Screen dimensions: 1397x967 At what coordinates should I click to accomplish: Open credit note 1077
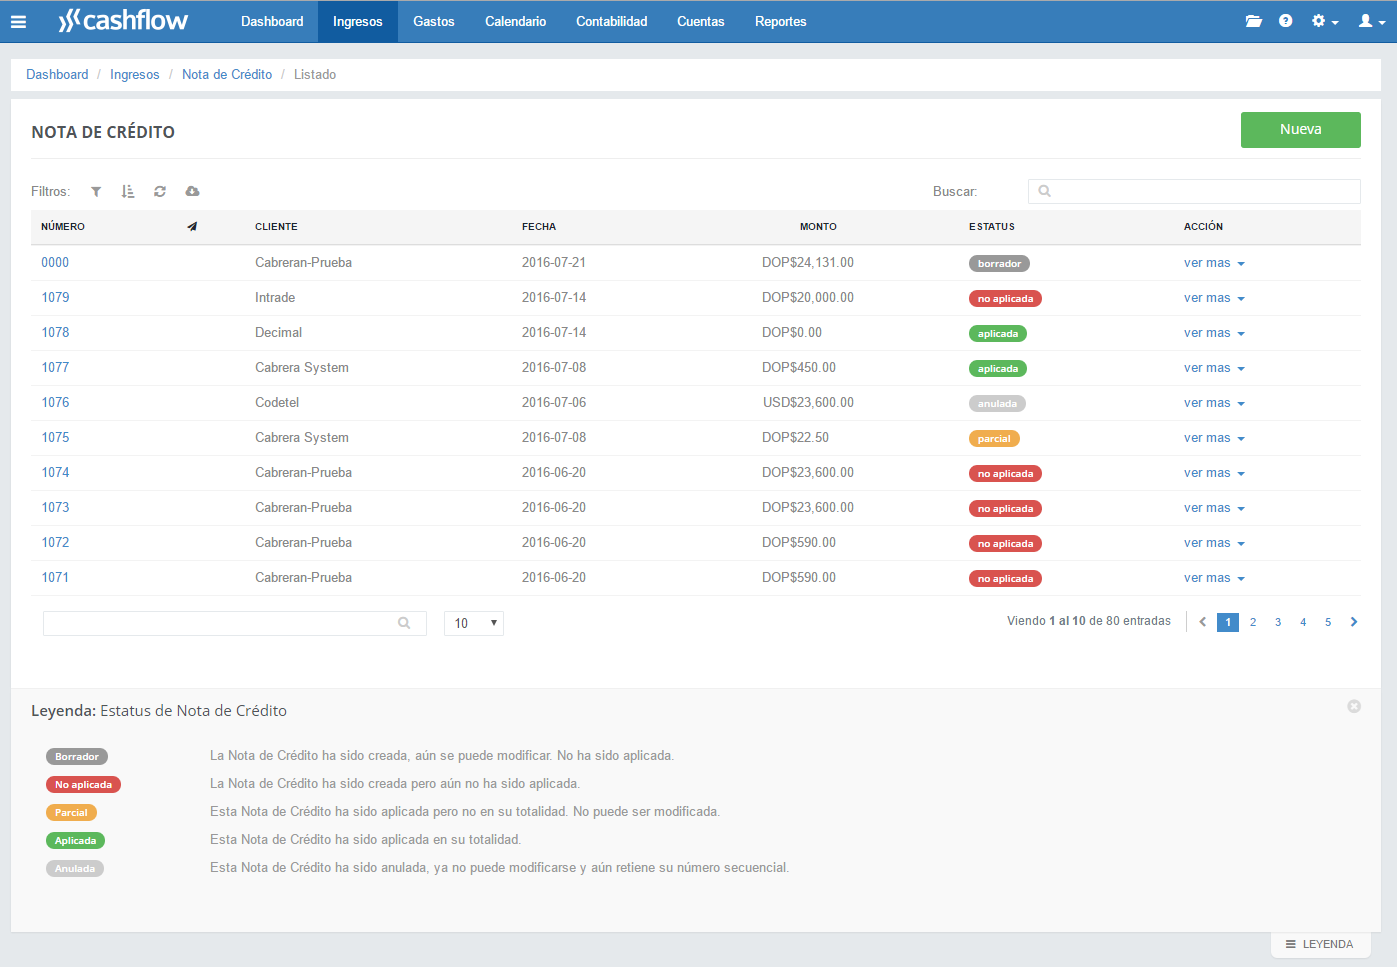click(55, 368)
